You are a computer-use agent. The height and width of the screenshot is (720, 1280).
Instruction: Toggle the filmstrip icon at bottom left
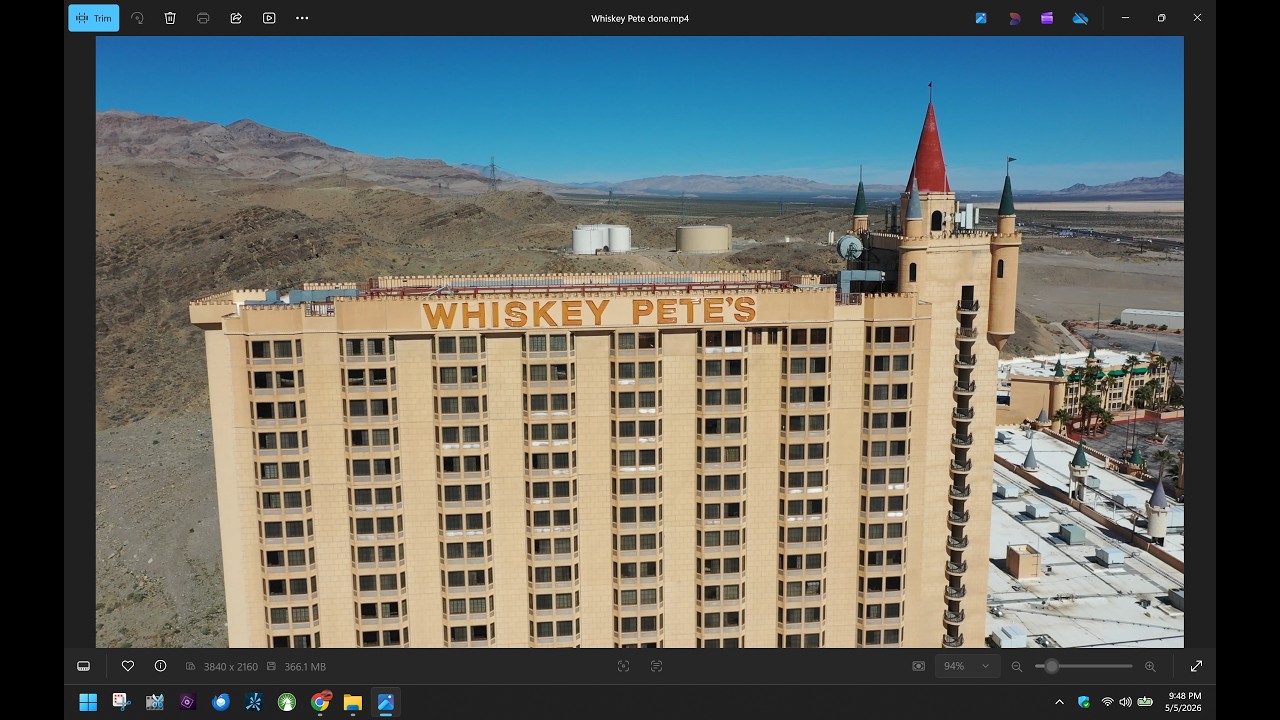pos(84,666)
